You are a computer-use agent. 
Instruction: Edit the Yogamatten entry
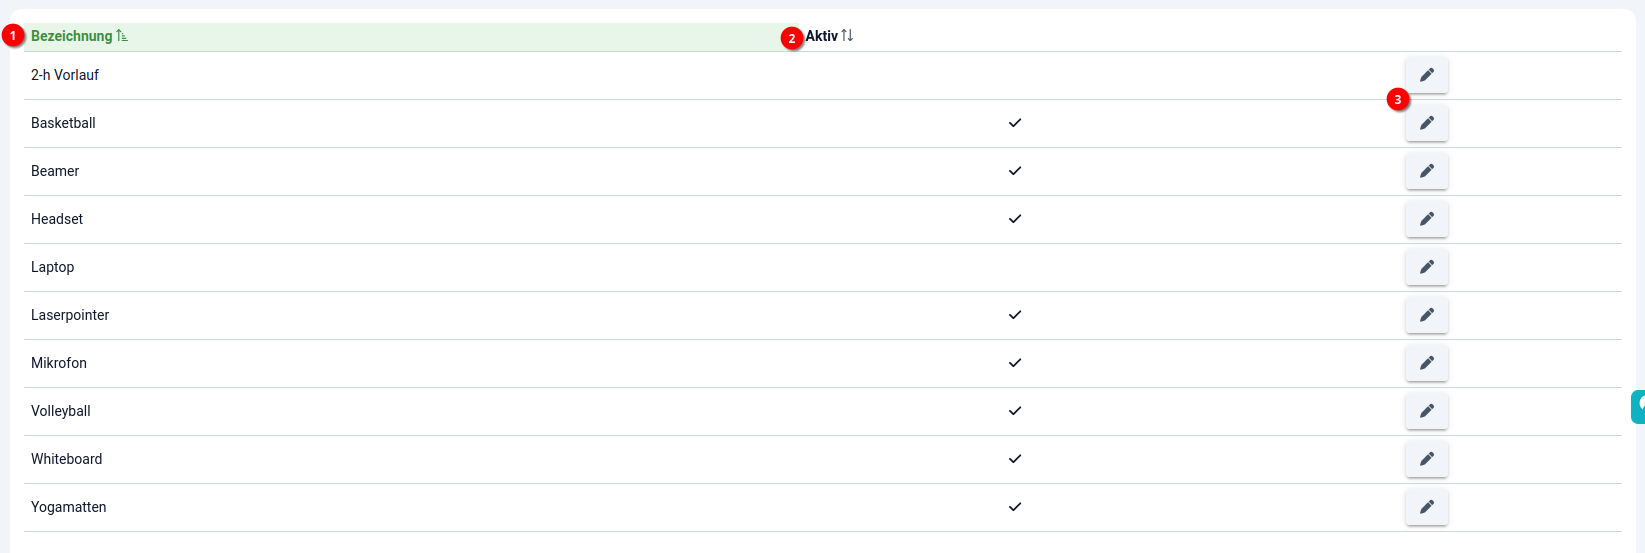(1426, 507)
